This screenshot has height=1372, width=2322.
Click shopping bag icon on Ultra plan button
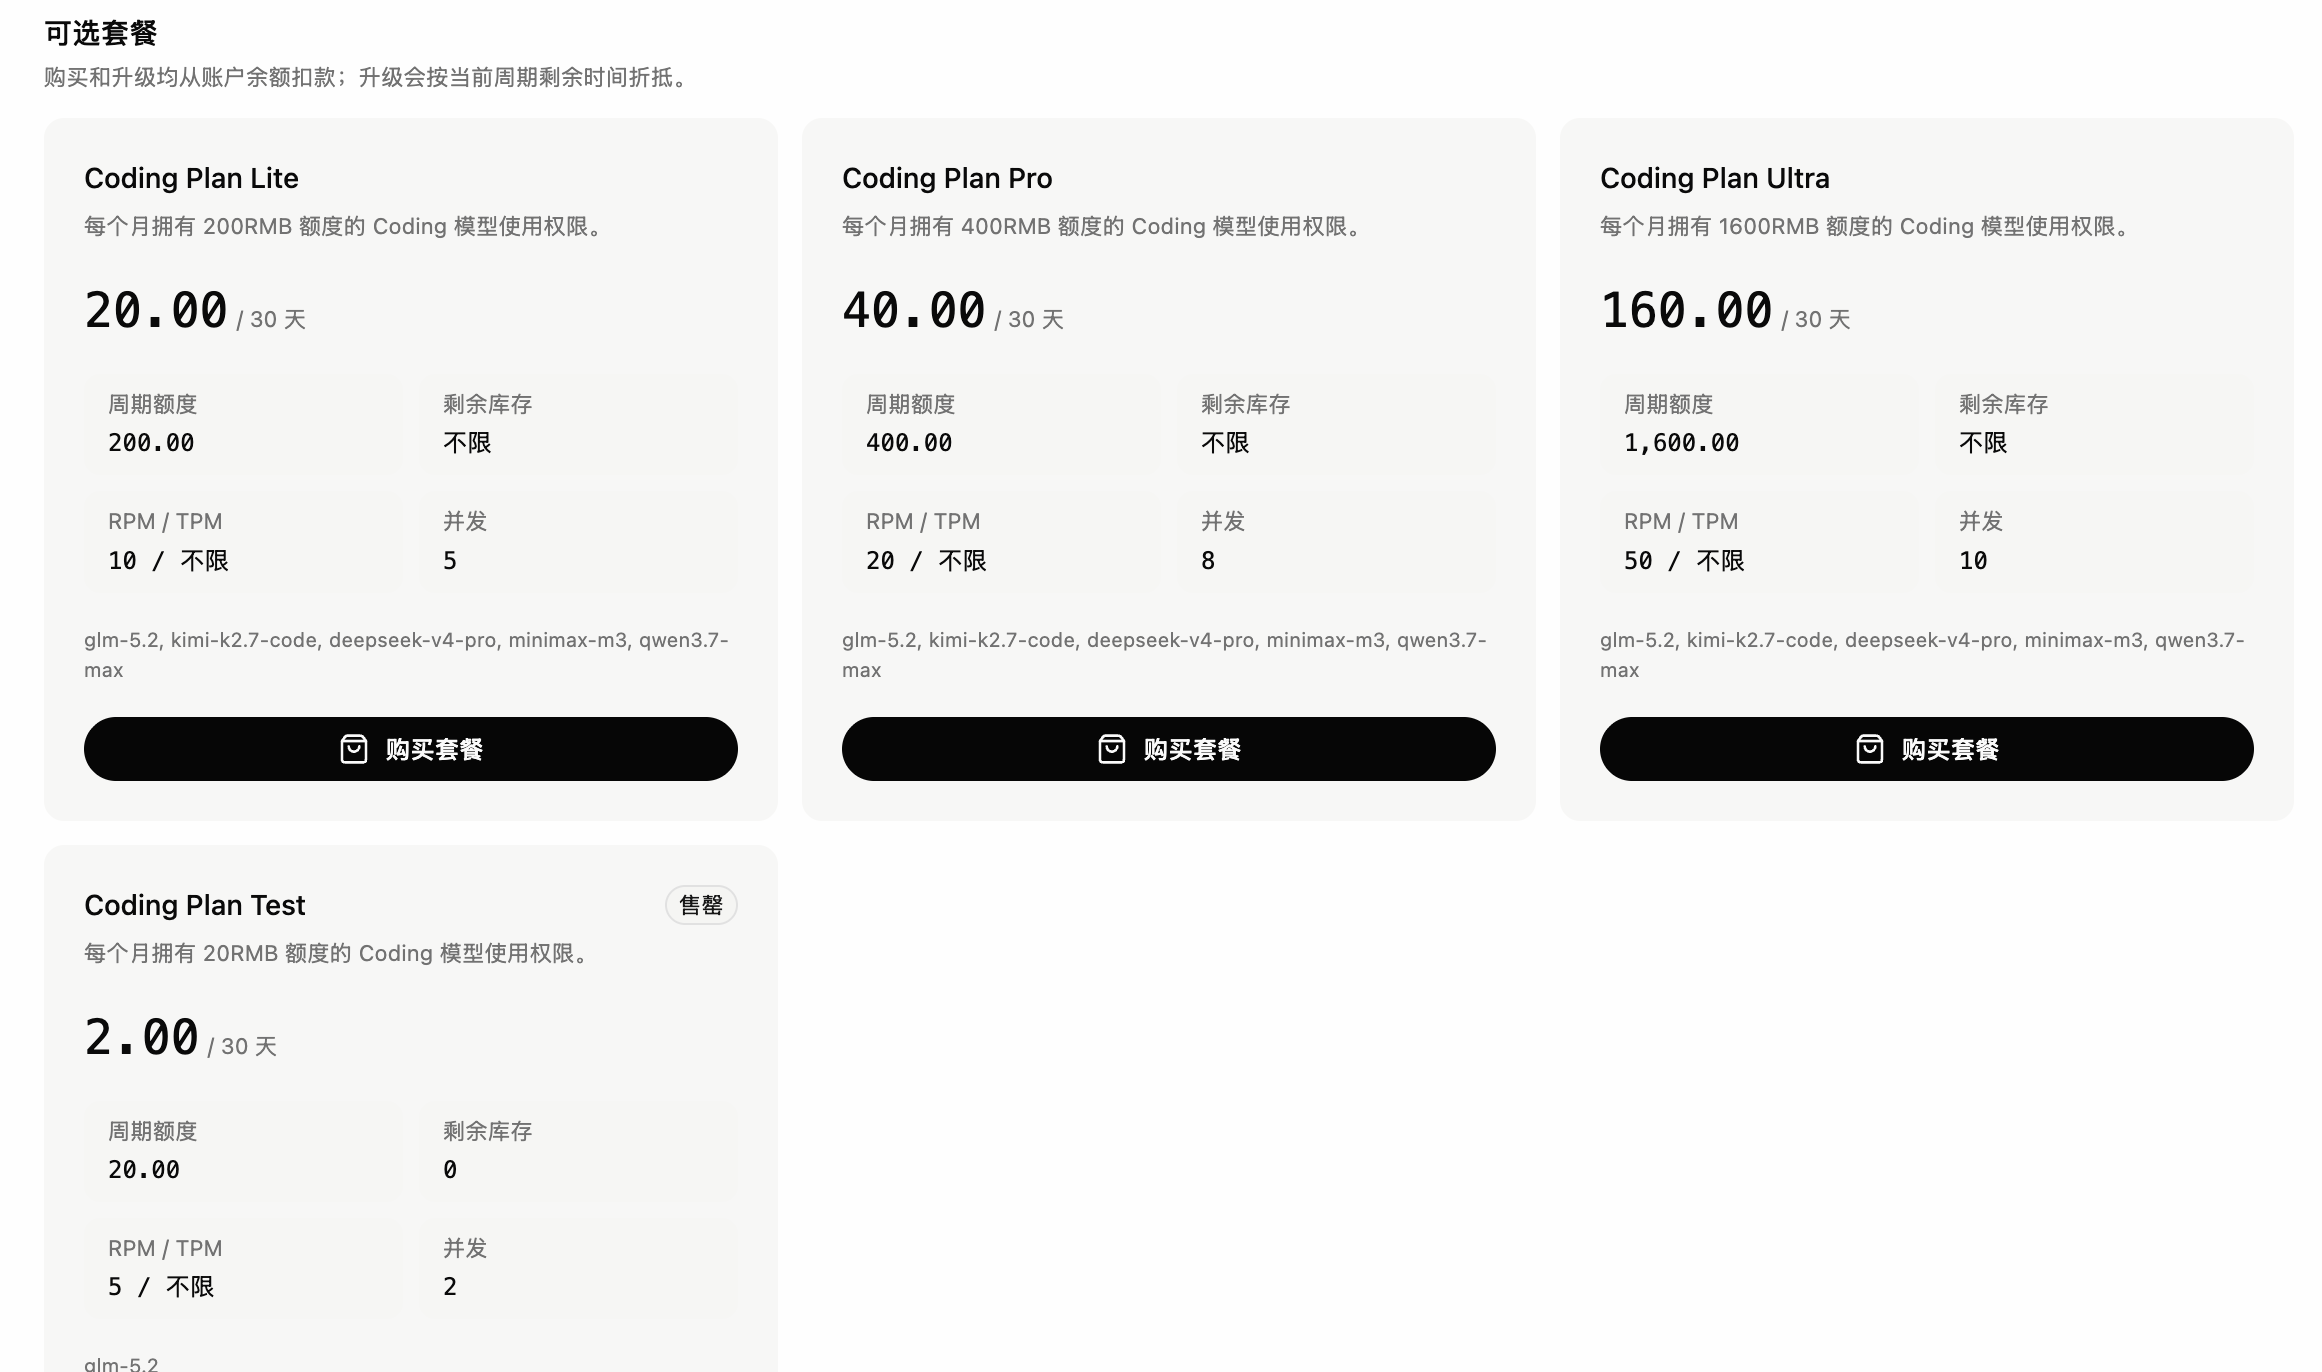[1870, 749]
